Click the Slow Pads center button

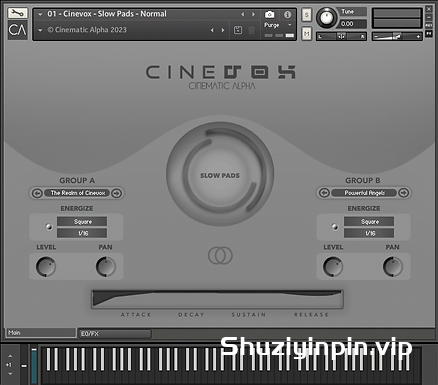220,175
